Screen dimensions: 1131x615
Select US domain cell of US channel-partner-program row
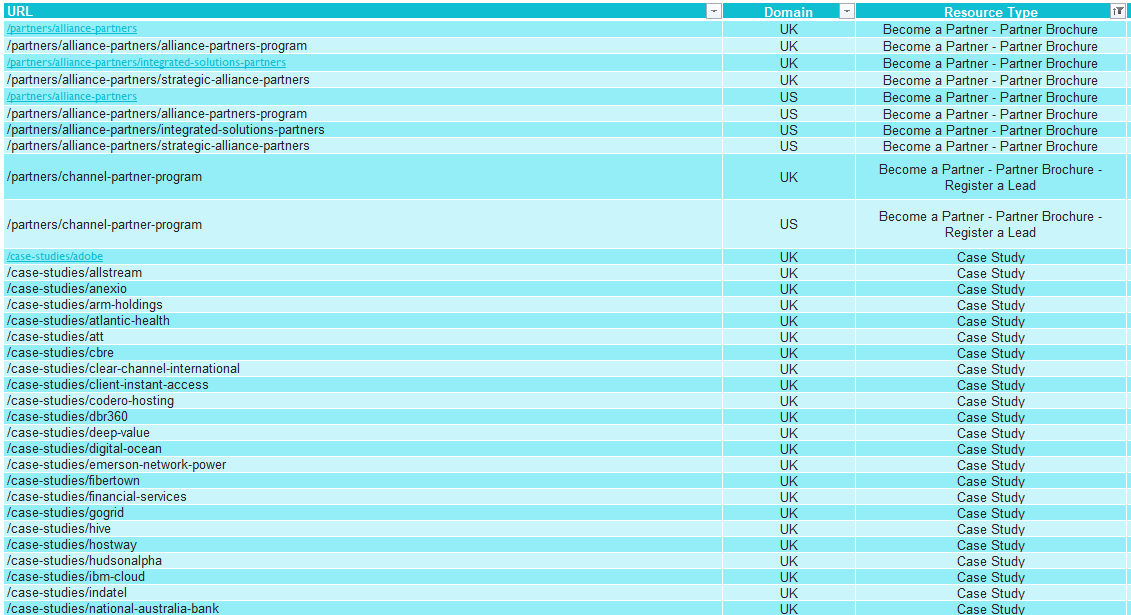tap(788, 224)
